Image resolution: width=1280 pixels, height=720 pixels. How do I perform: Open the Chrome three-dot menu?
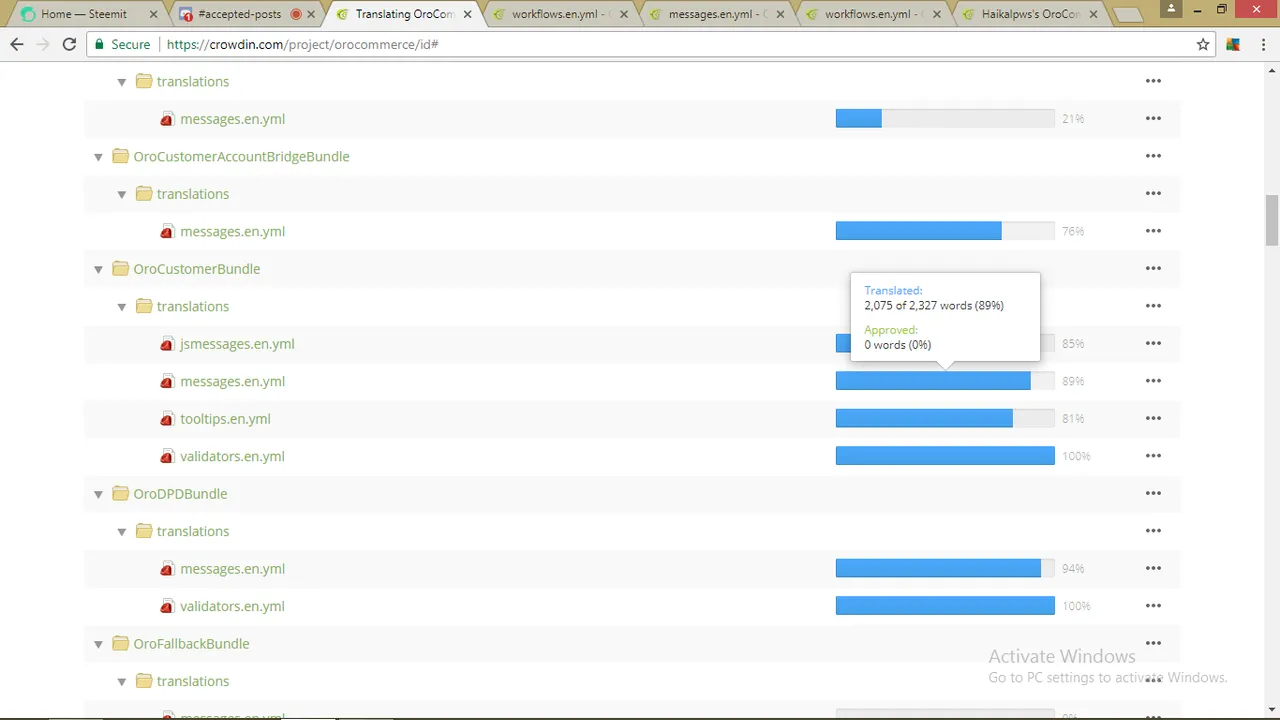pos(1262,44)
